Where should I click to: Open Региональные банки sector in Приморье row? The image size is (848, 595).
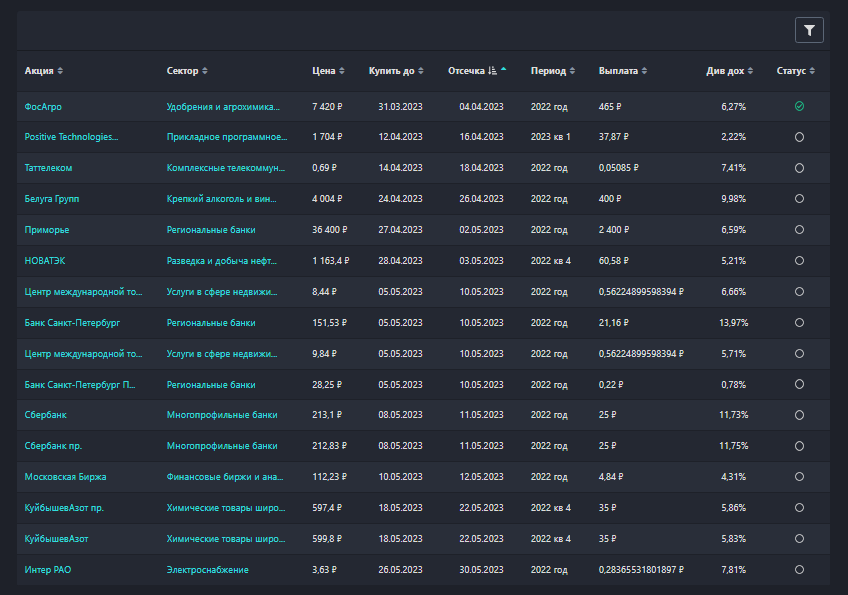211,230
